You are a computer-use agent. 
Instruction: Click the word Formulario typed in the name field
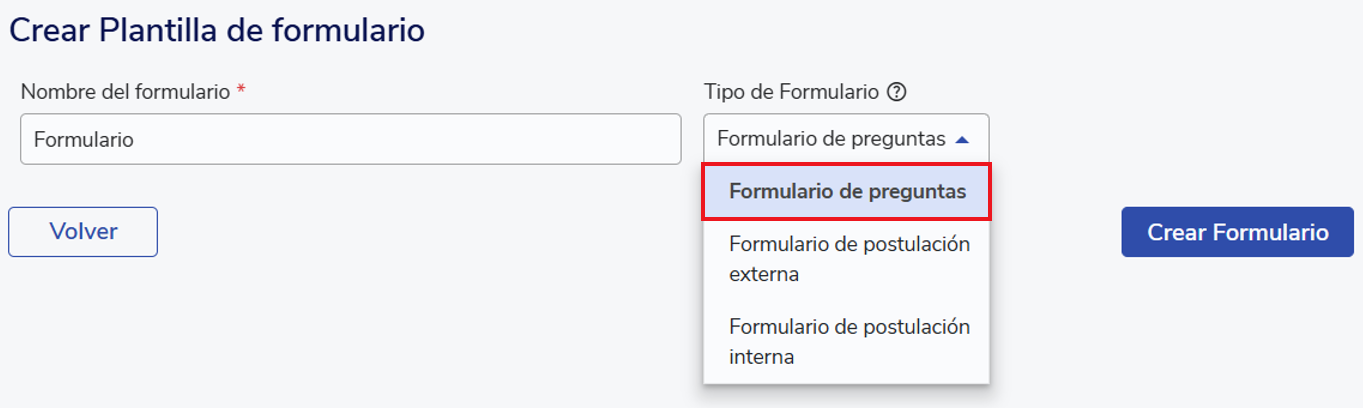(84, 140)
